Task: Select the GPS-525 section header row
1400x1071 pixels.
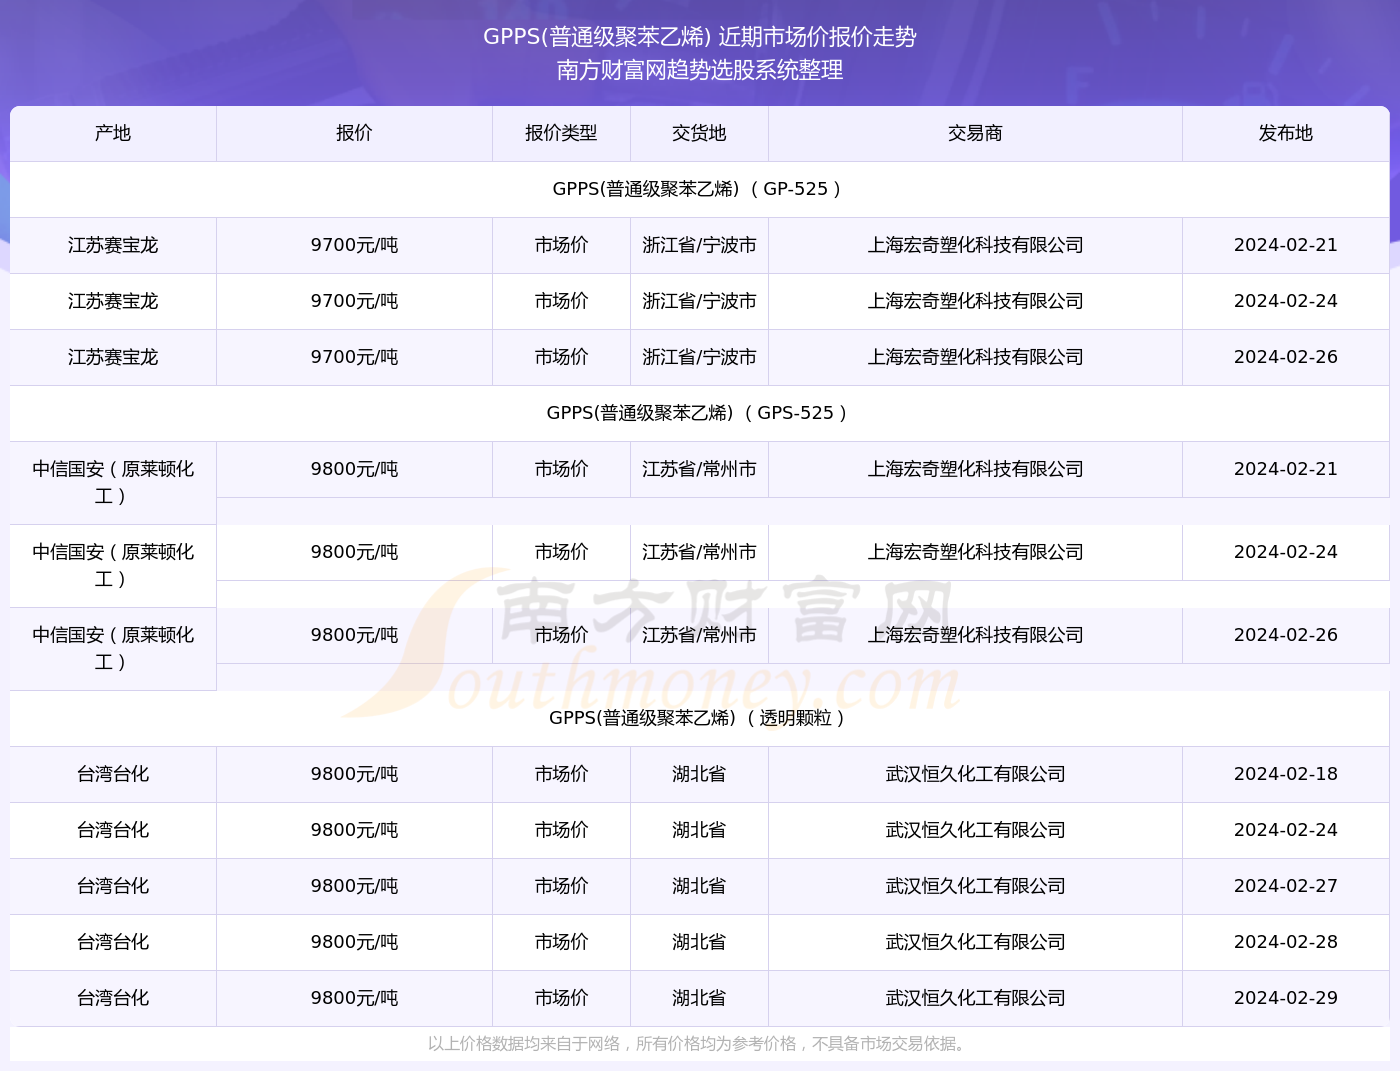Action: tap(698, 412)
